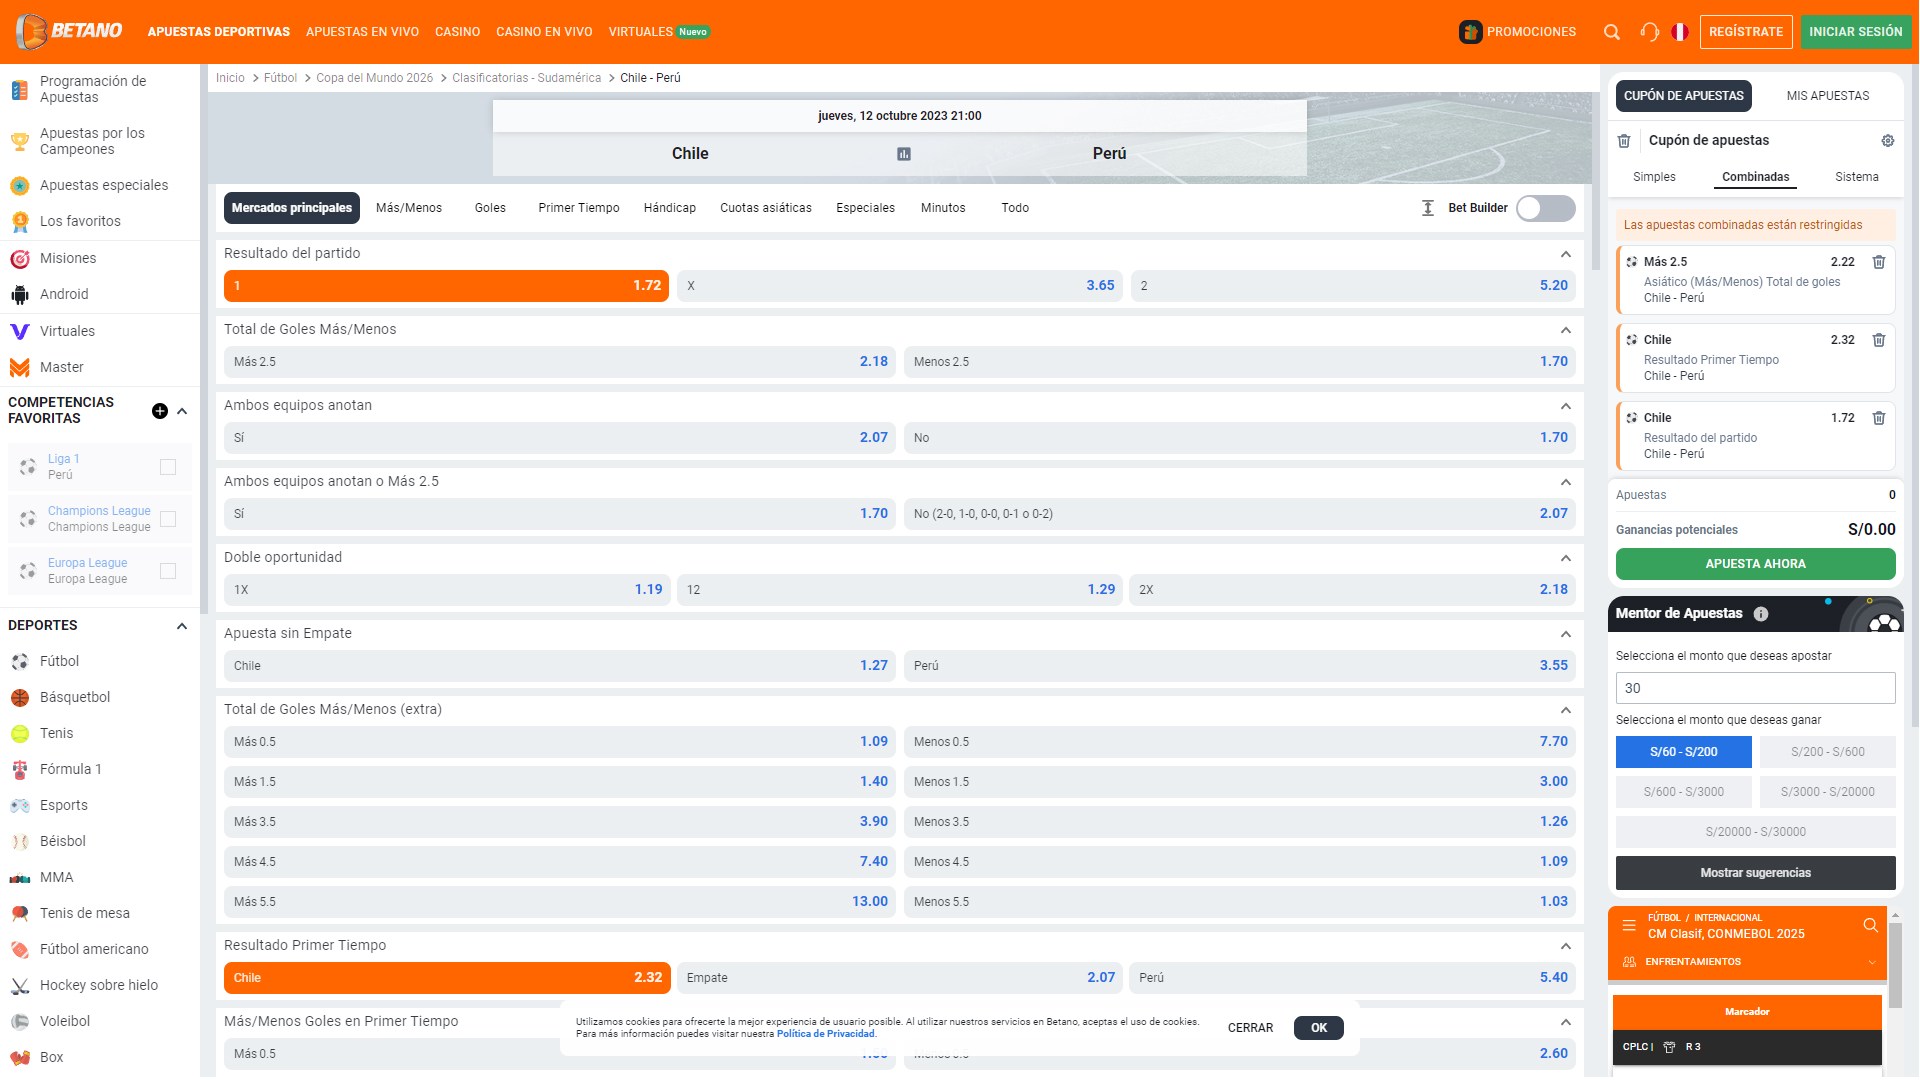The width and height of the screenshot is (1920, 1080).
Task: Open the customer support headset icon
Action: (x=1649, y=32)
